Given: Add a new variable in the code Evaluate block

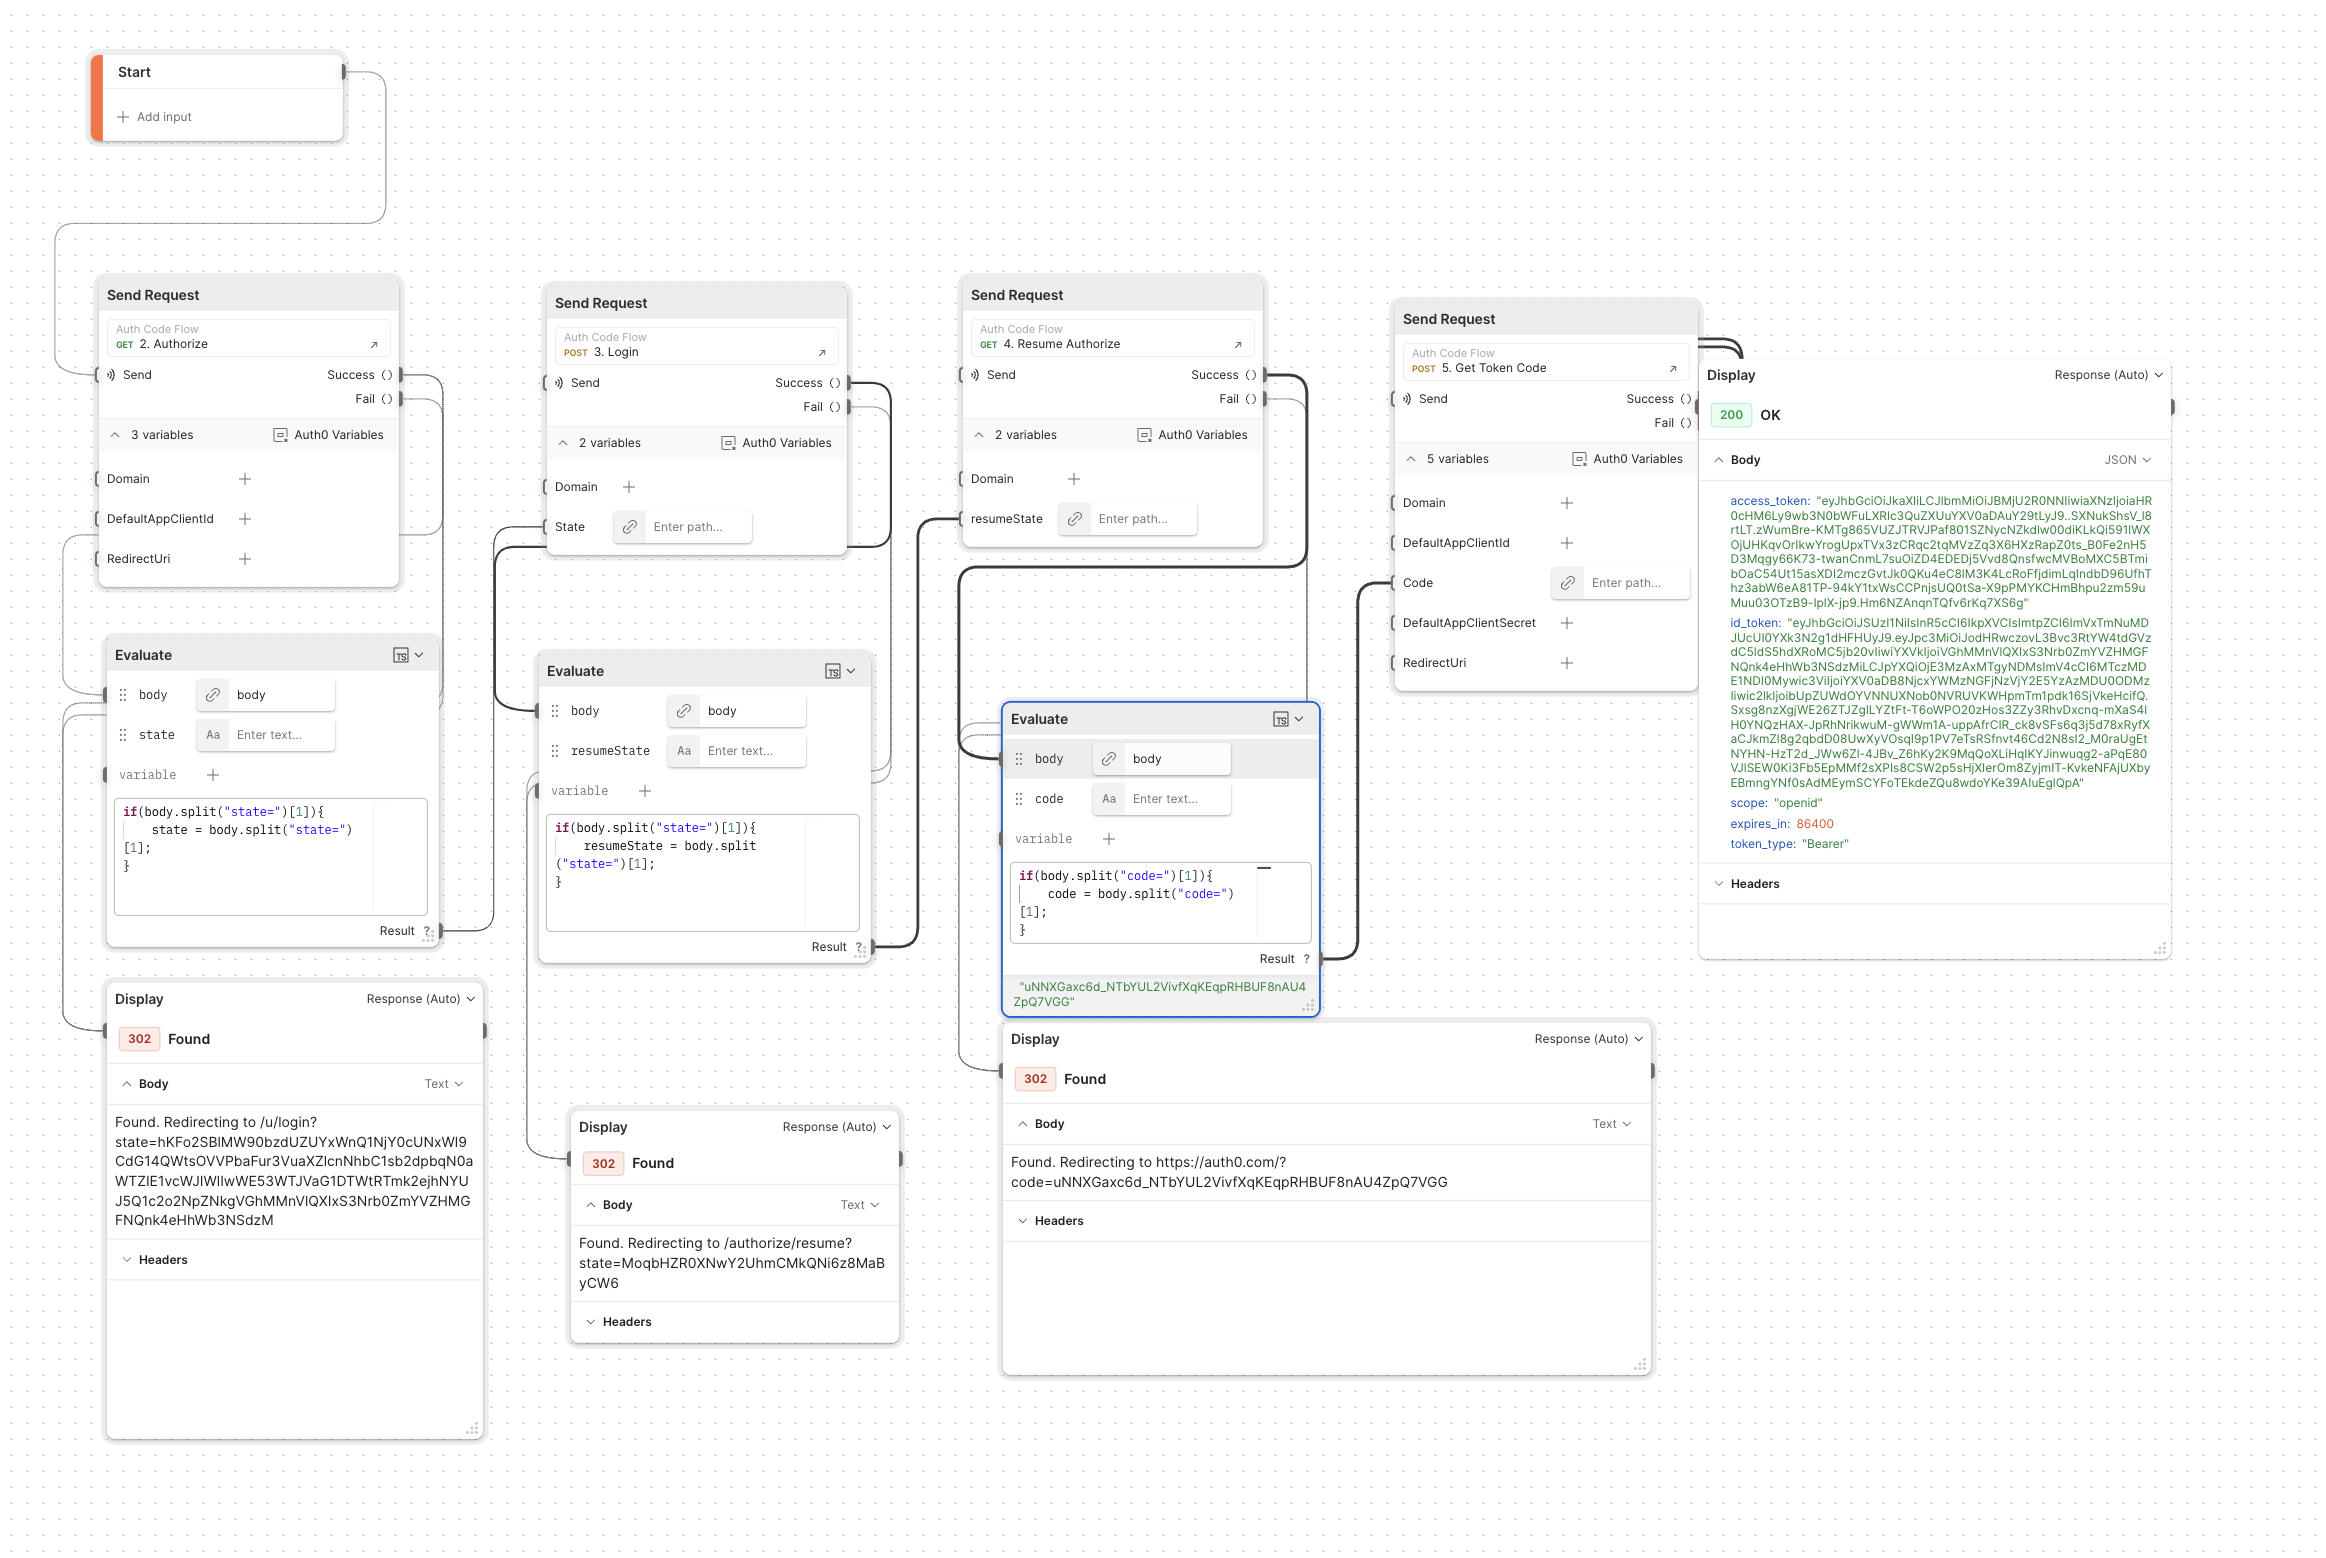Looking at the screenshot, I should point(1108,838).
